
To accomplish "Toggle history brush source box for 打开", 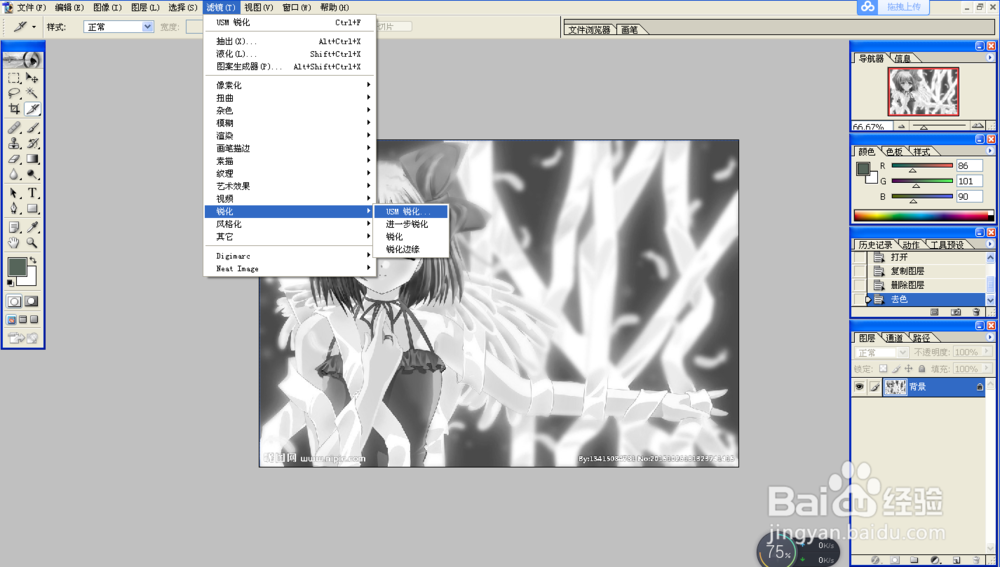I will tap(859, 257).
